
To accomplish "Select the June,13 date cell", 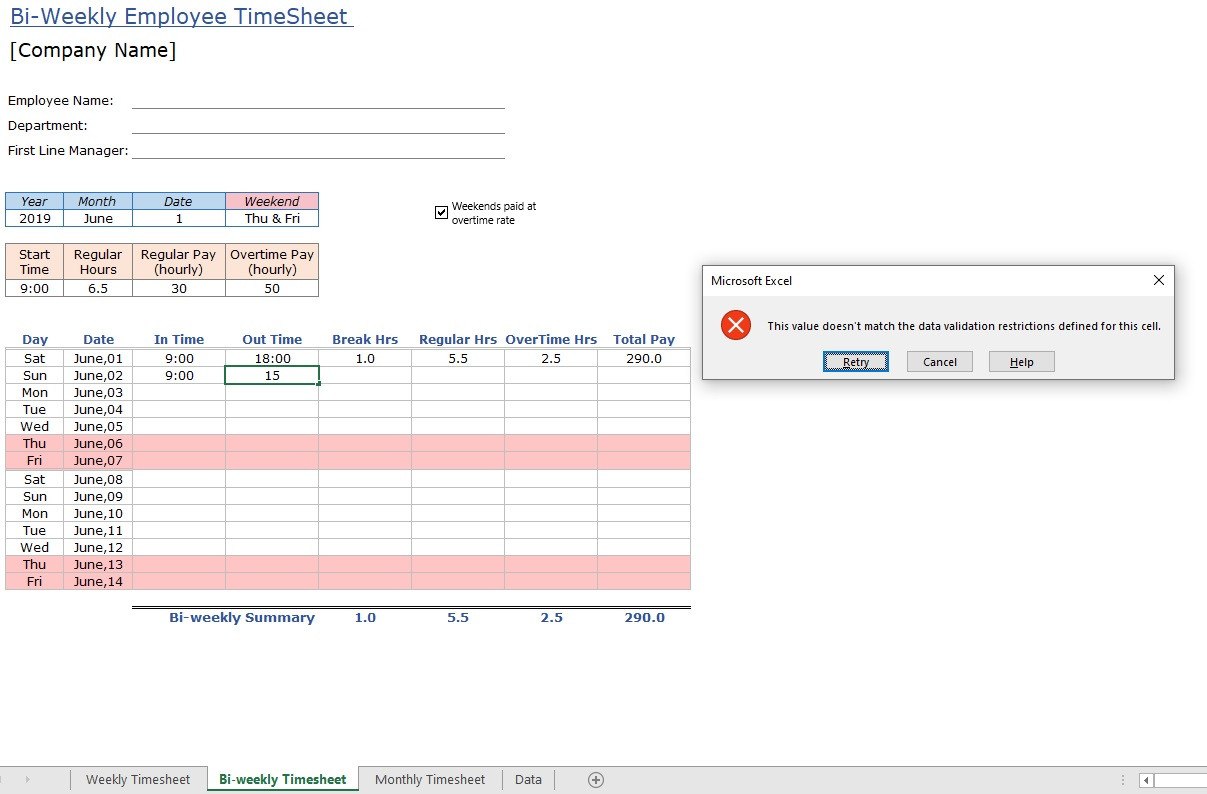I will coord(98,564).
